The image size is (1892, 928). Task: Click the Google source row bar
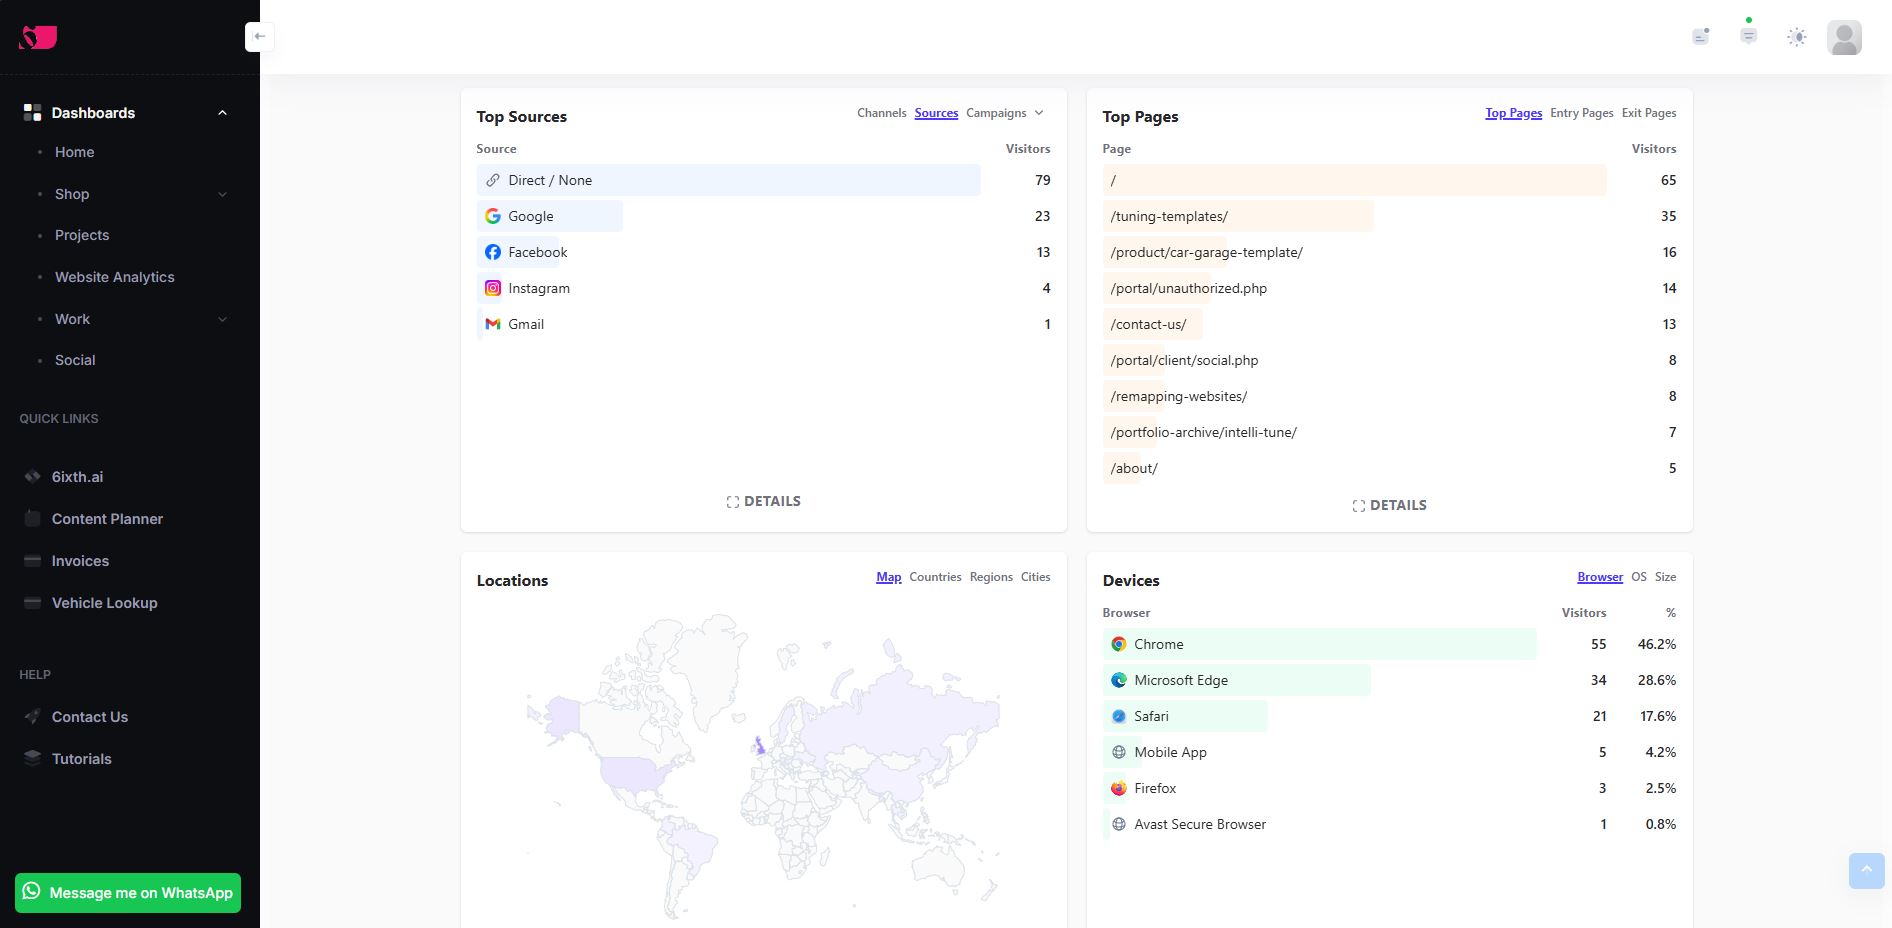(549, 216)
